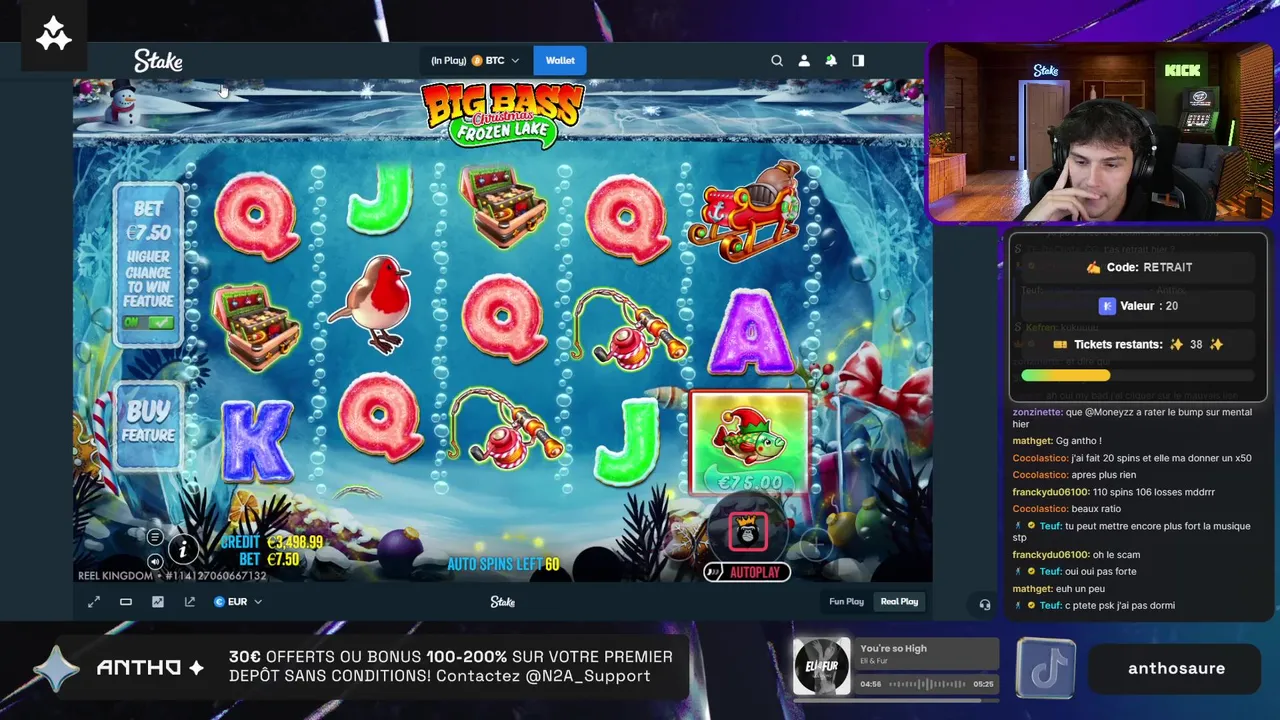The image size is (1280, 720).
Task: Click the bitcoin coin icon beside BTC
Action: 477,61
